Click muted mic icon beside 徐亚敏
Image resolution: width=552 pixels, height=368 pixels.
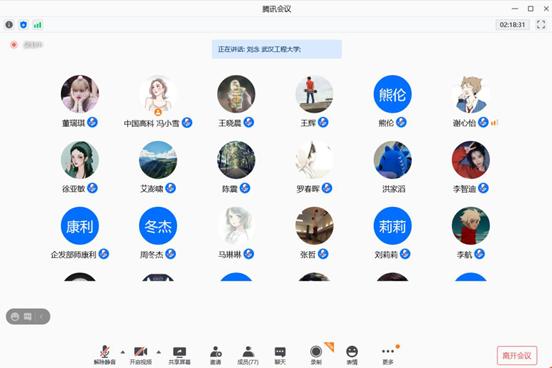coord(92,188)
